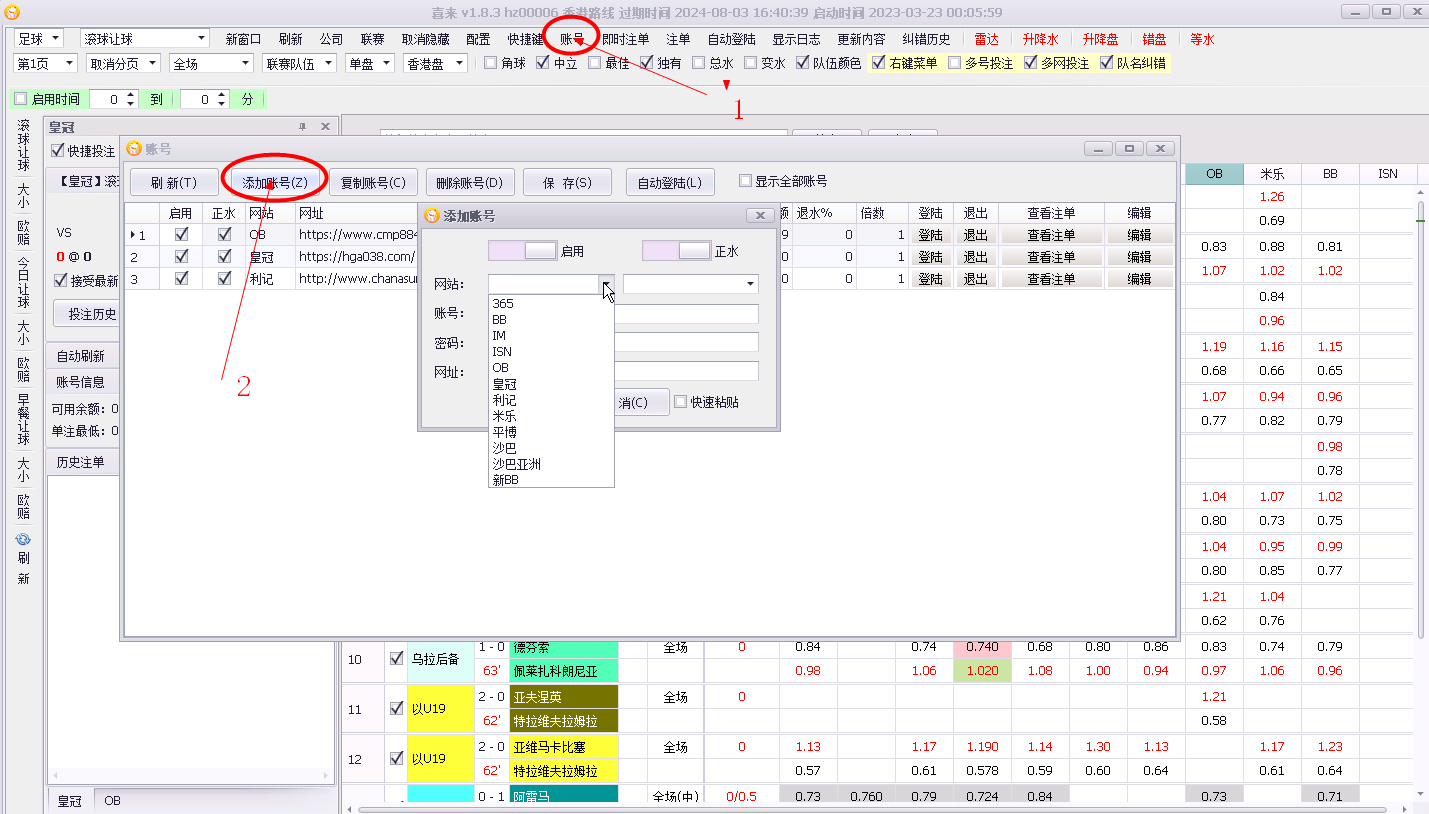Toggle 快捷投注 checkbox in 皇冠 panel

coord(58,151)
